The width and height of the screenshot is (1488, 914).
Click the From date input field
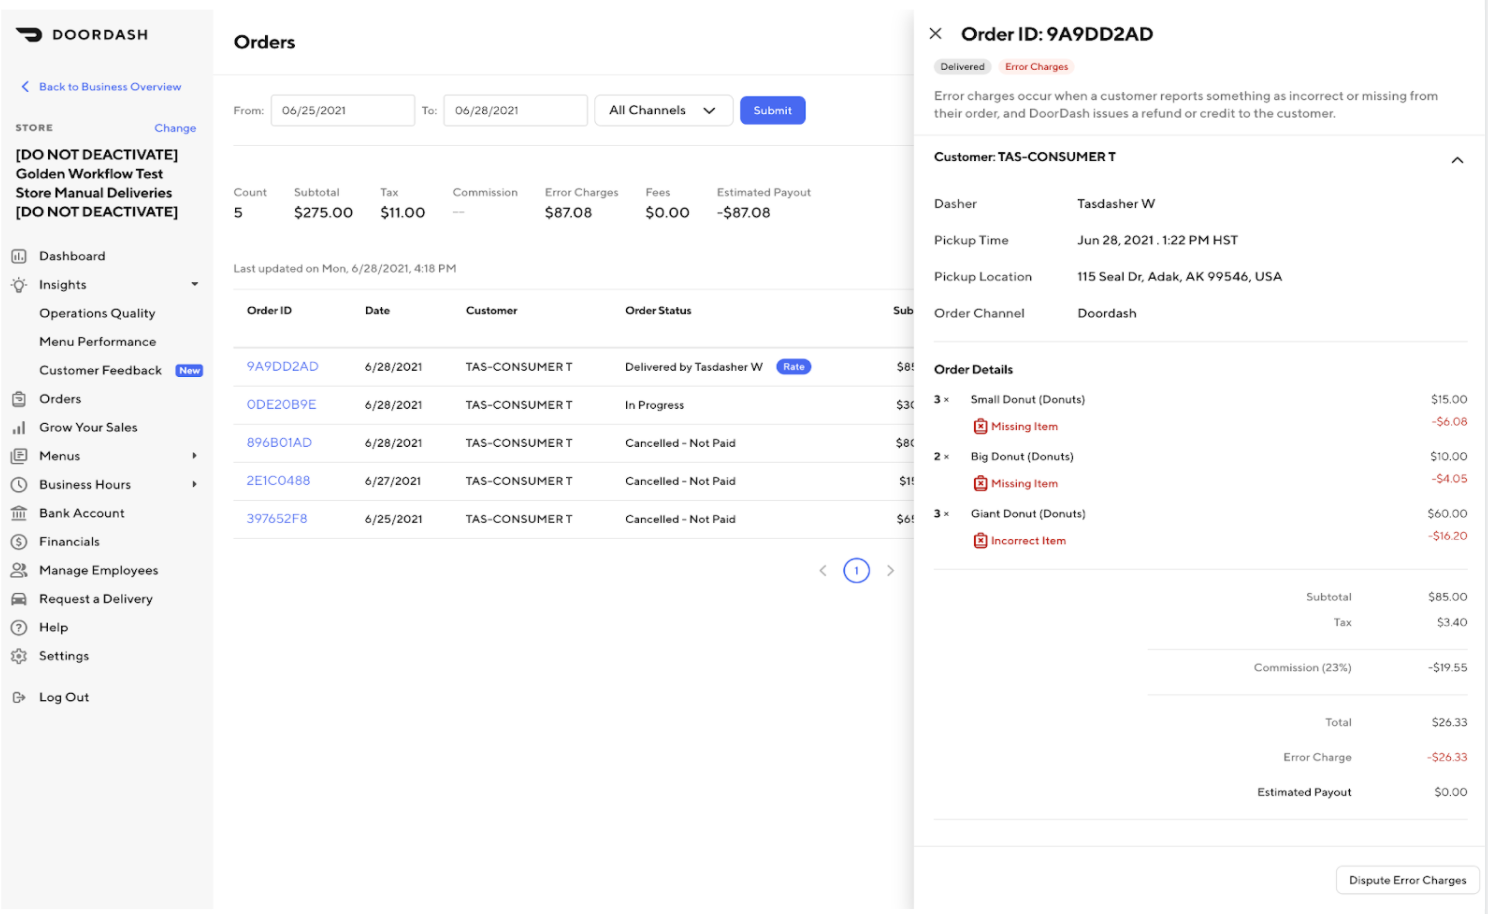342,111
